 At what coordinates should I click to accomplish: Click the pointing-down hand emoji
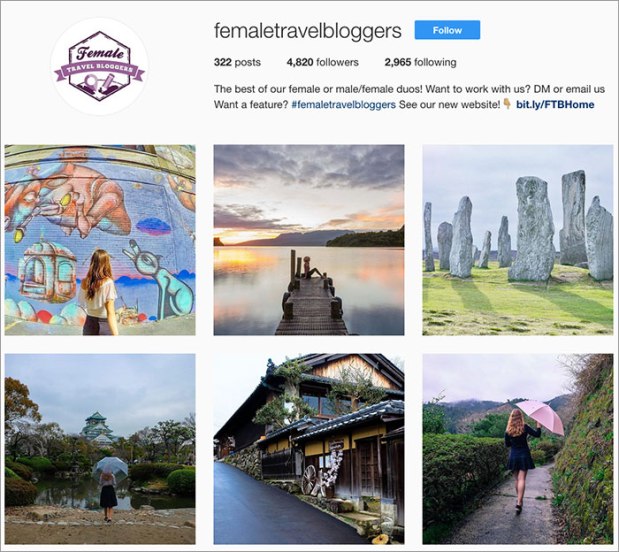click(507, 104)
